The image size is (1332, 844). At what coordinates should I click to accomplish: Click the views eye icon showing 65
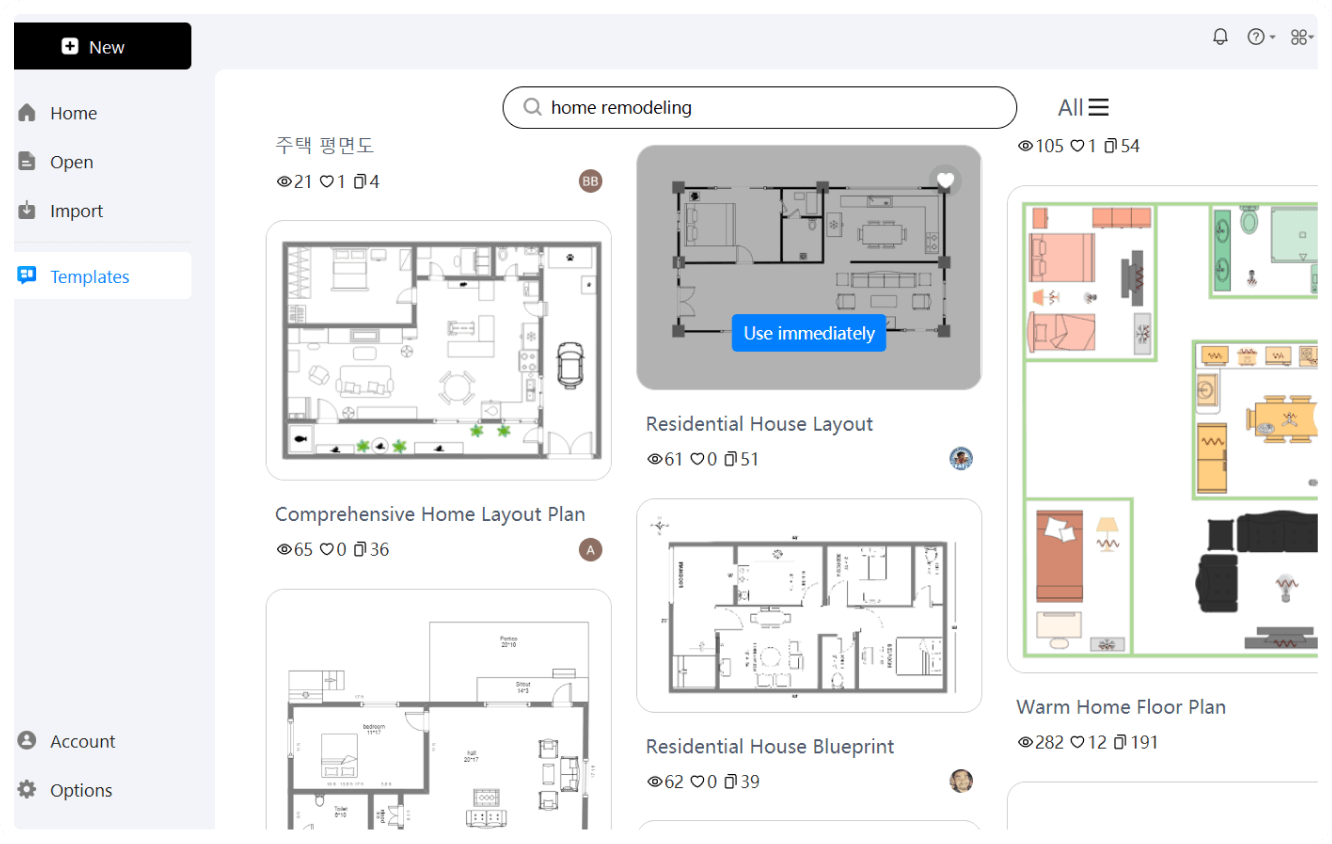[284, 550]
